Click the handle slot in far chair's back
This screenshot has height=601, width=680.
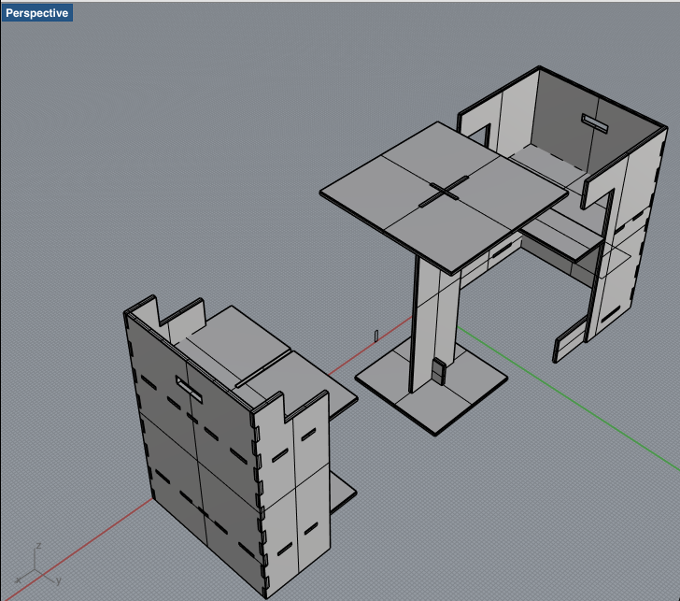pyautogui.click(x=595, y=124)
